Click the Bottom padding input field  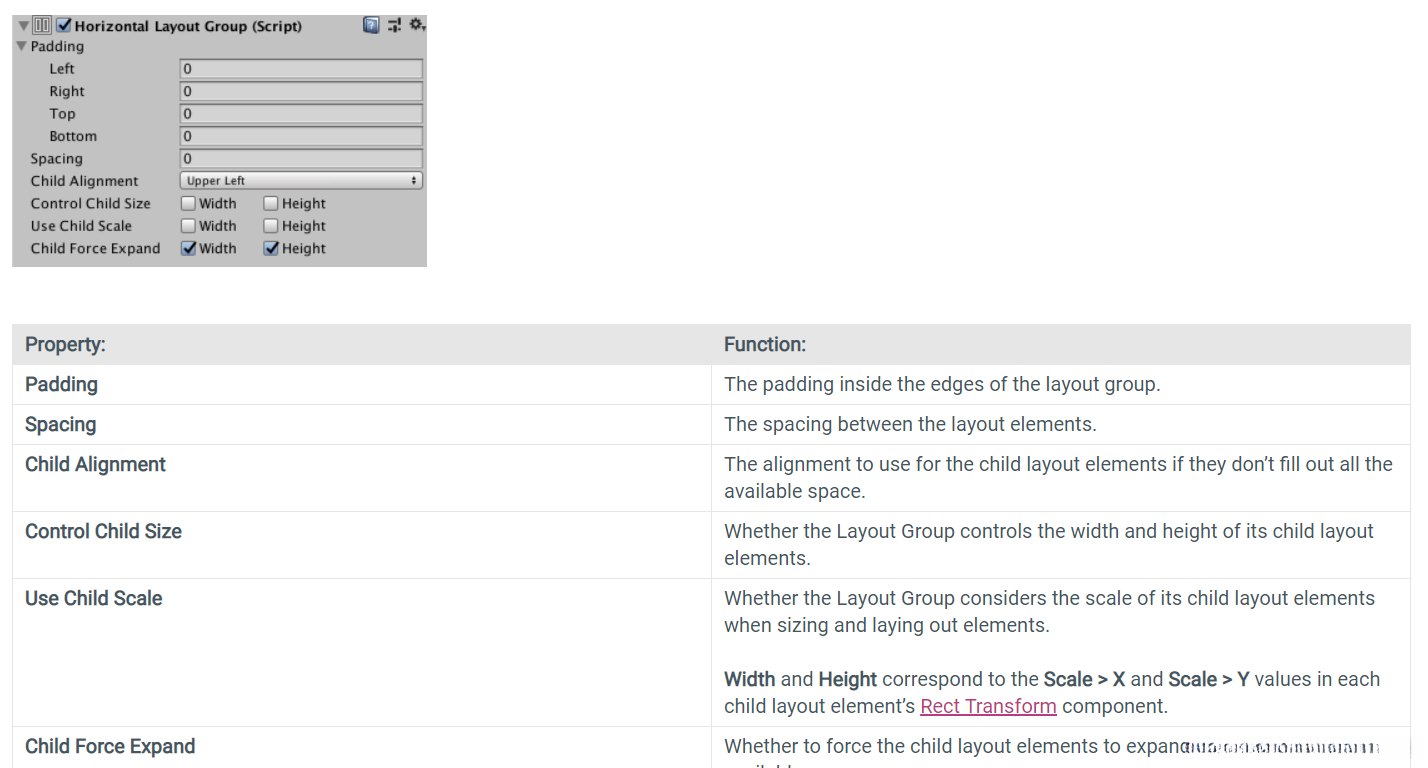(301, 136)
